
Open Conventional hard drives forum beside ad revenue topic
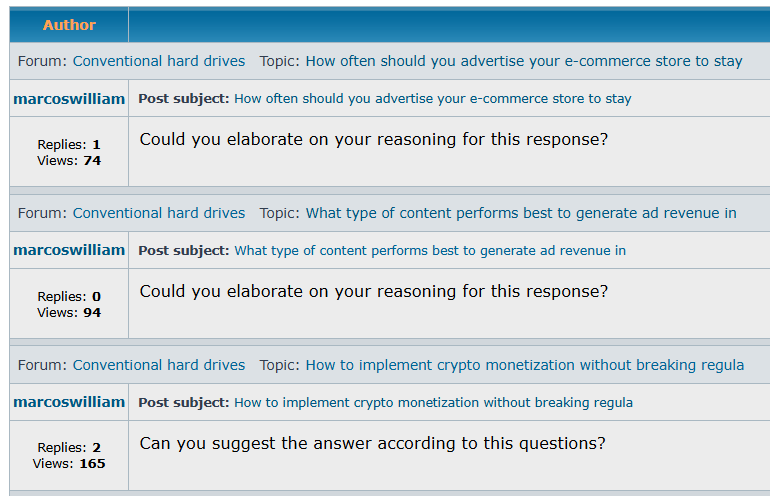click(x=159, y=213)
